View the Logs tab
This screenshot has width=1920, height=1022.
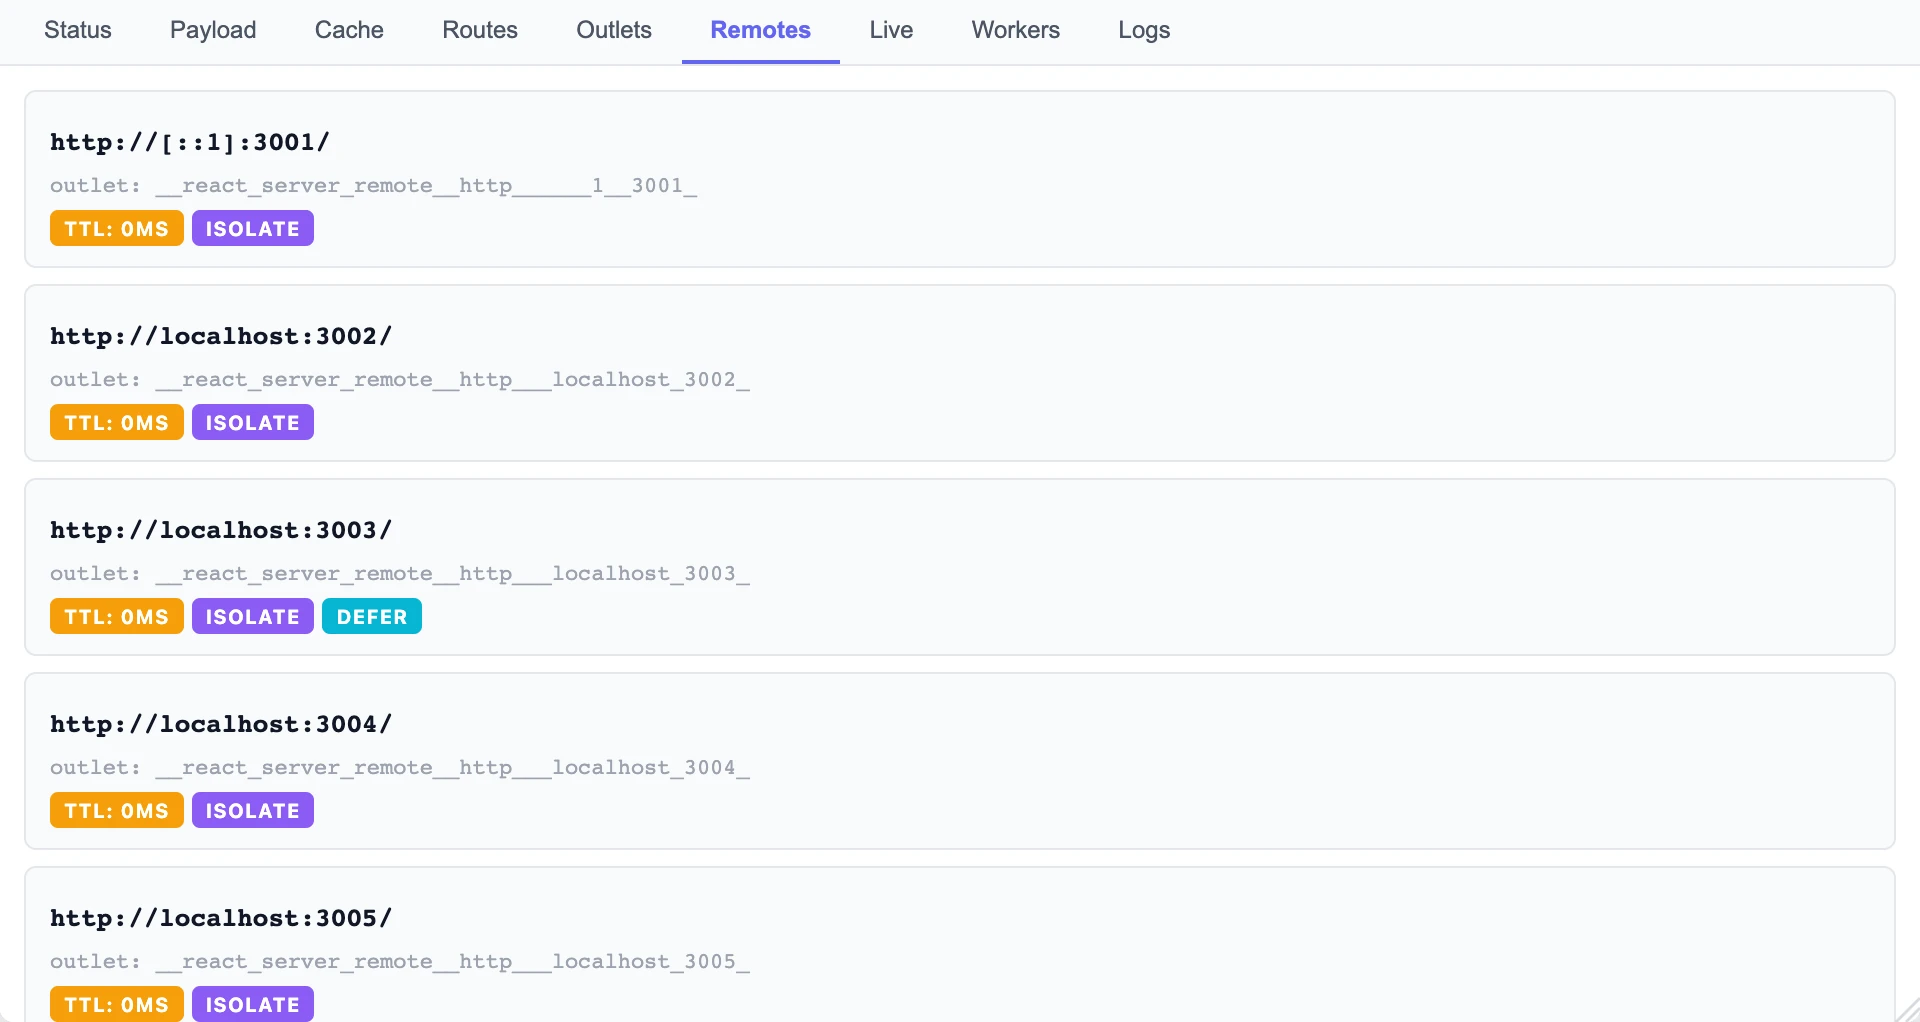click(1144, 30)
